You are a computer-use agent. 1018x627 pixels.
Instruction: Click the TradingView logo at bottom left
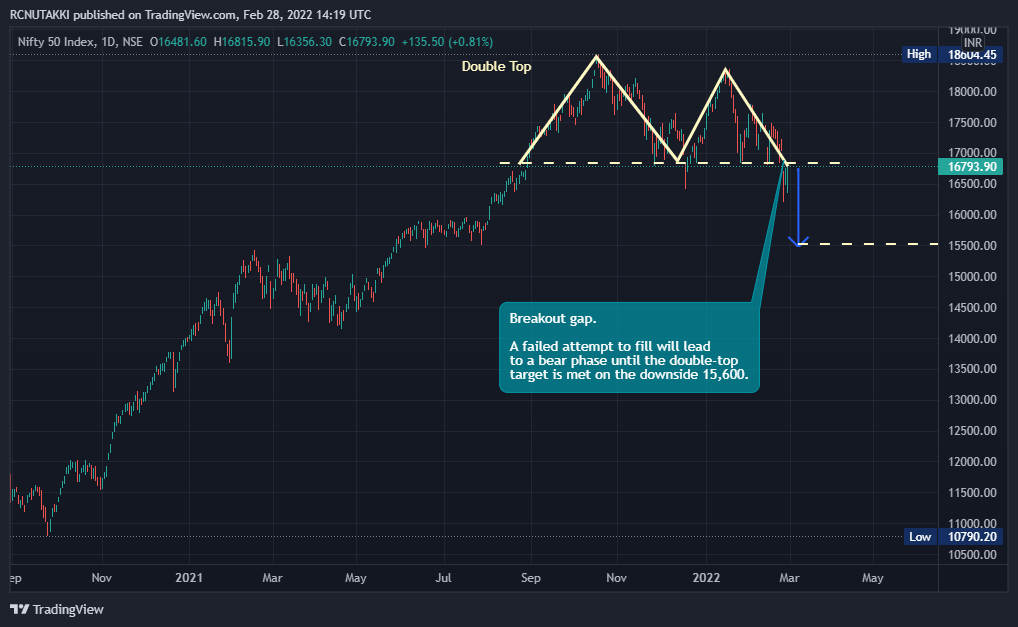57,609
